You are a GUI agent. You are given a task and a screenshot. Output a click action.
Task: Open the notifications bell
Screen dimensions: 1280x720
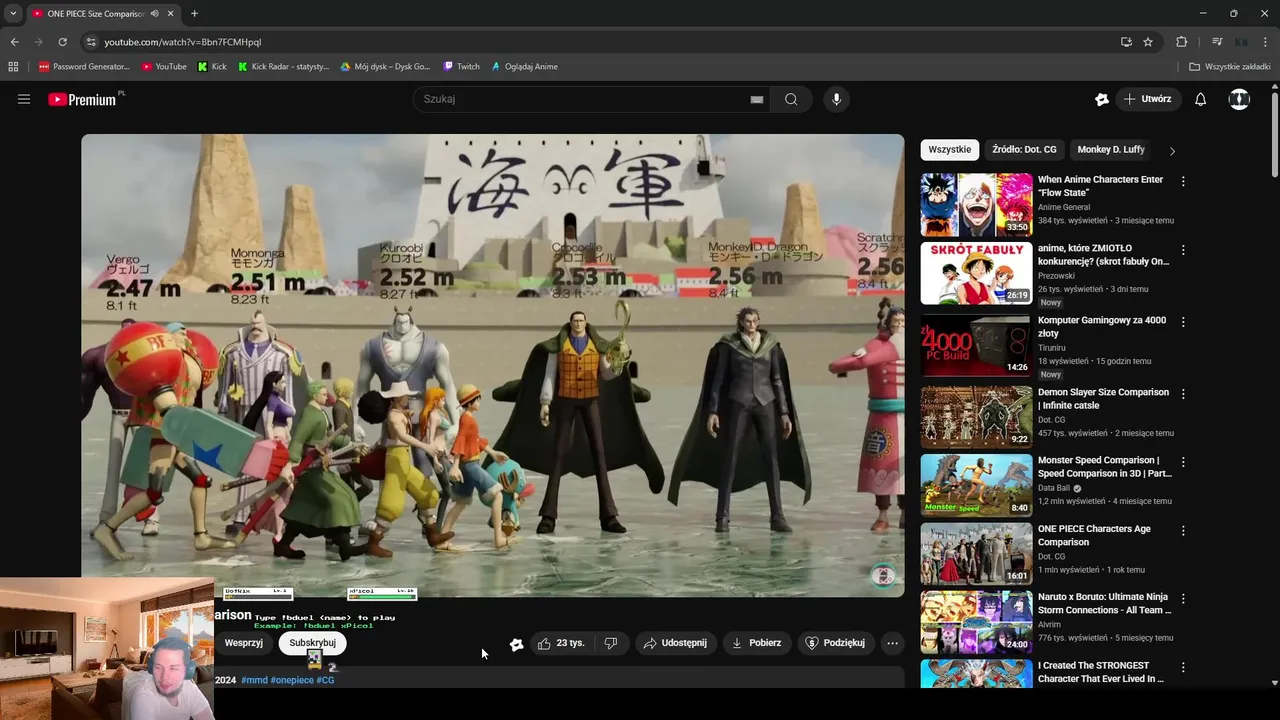click(1201, 99)
